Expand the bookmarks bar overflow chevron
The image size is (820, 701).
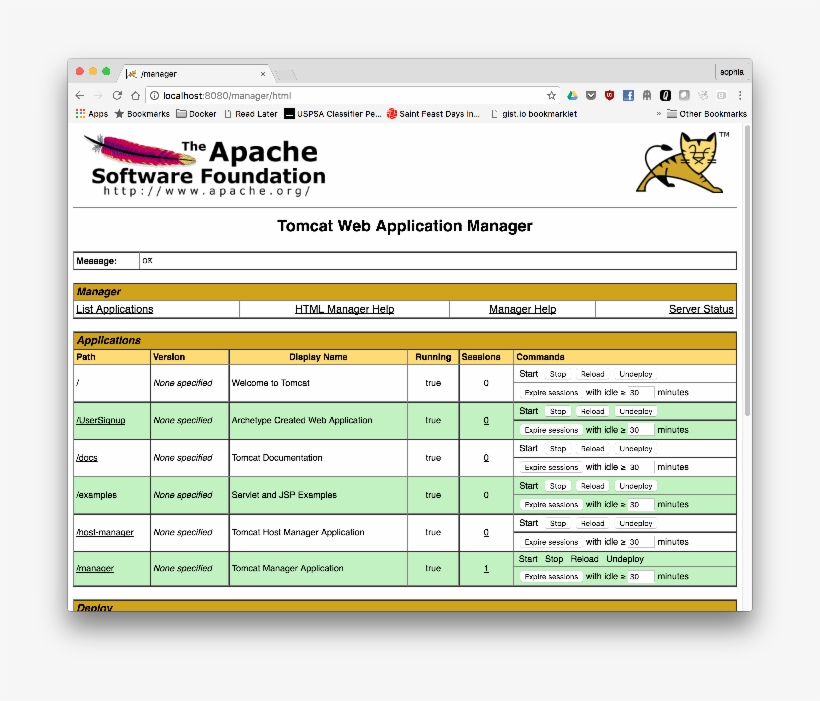(x=657, y=114)
